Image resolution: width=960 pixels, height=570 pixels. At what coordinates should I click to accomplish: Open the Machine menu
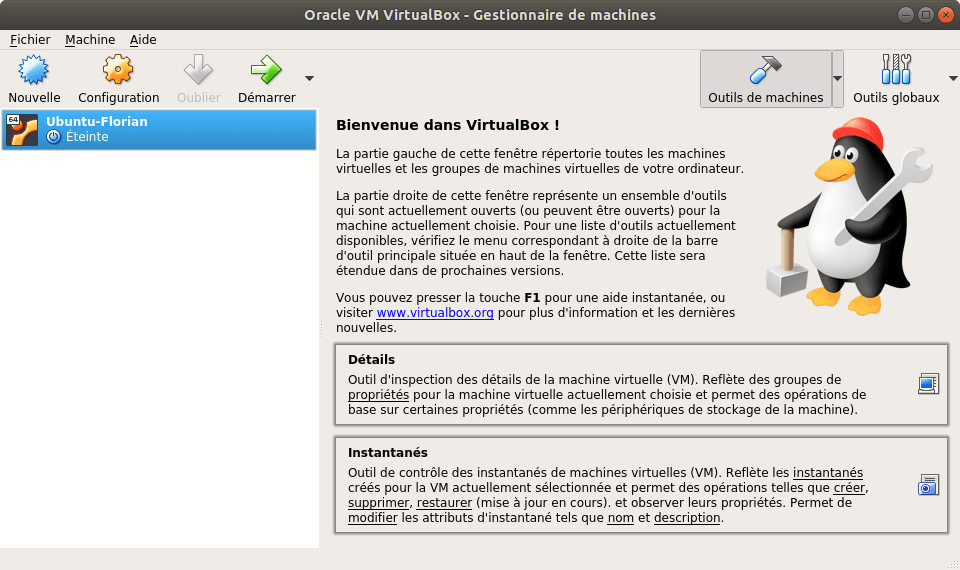pyautogui.click(x=90, y=40)
